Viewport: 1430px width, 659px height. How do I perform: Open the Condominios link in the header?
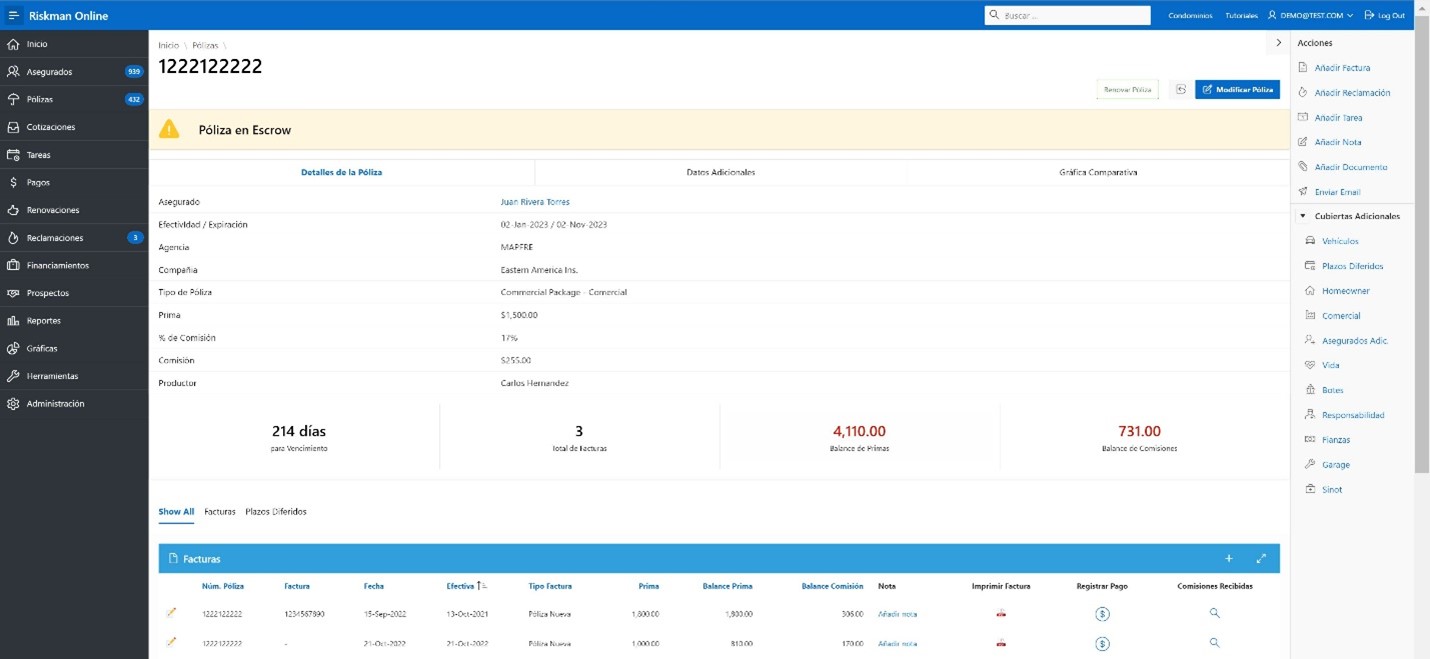[1190, 16]
